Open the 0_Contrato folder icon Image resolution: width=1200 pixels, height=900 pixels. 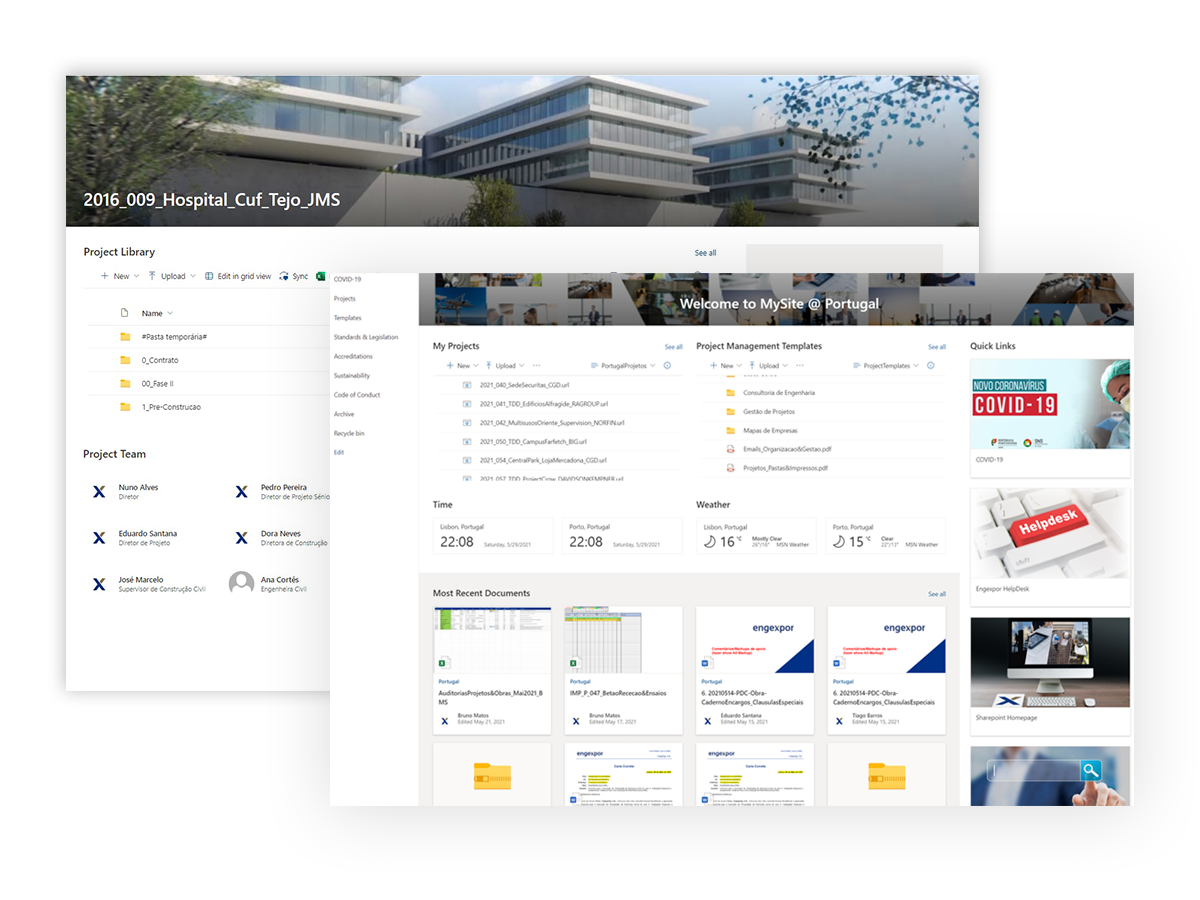125,360
